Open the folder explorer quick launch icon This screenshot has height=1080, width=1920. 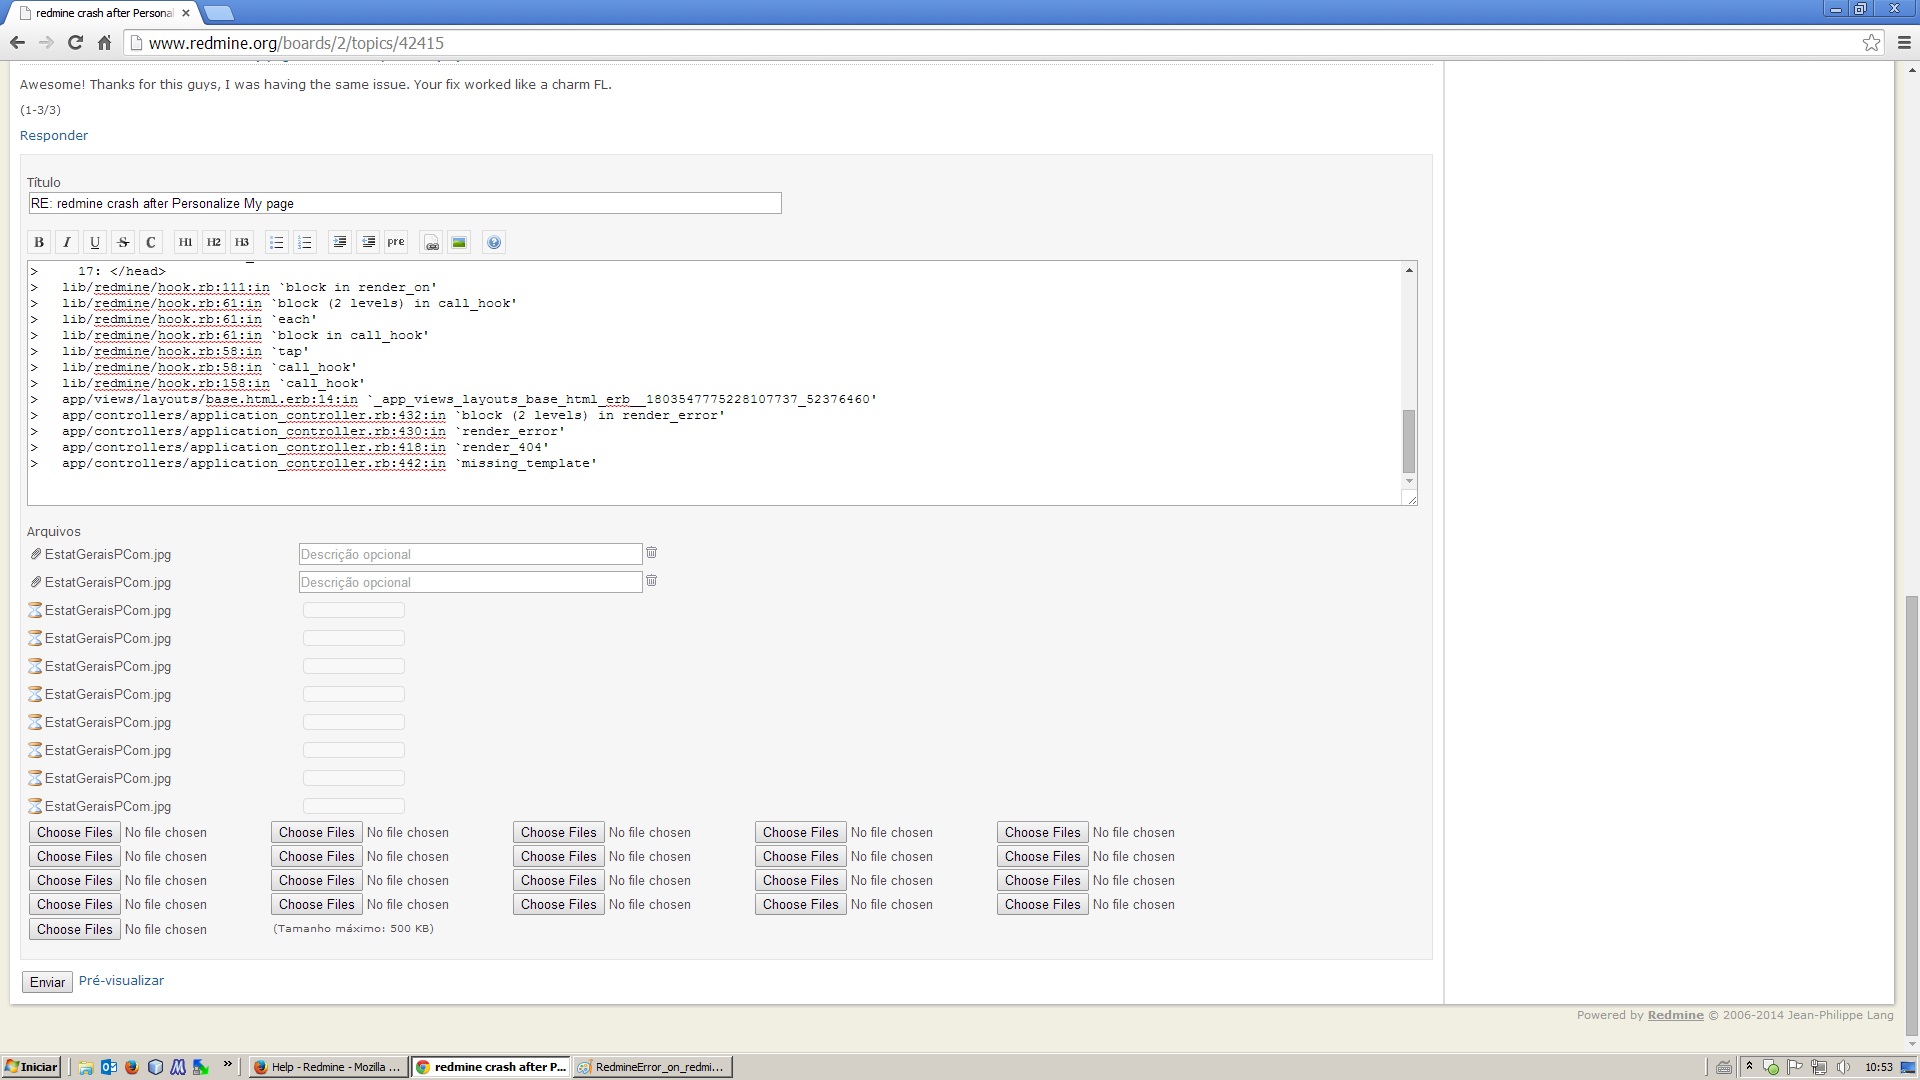[x=86, y=1067]
